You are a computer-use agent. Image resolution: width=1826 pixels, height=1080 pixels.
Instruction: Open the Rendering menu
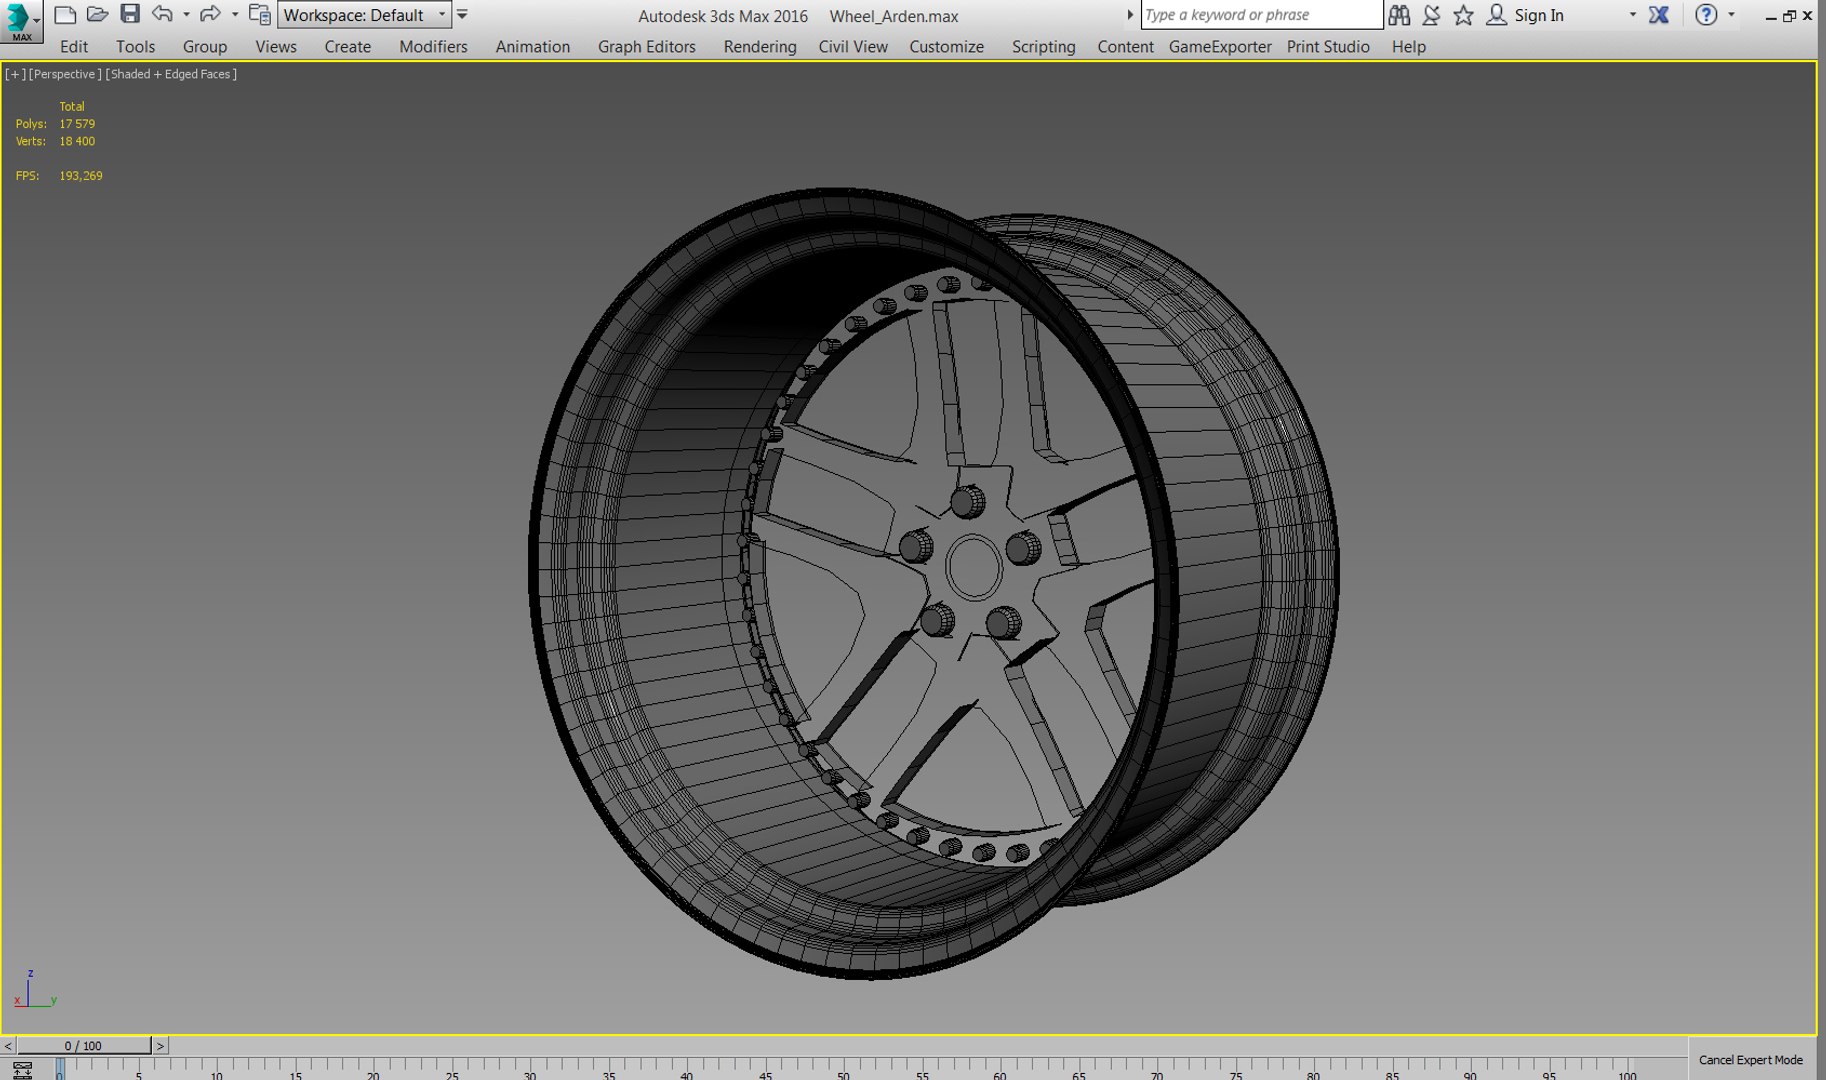760,47
